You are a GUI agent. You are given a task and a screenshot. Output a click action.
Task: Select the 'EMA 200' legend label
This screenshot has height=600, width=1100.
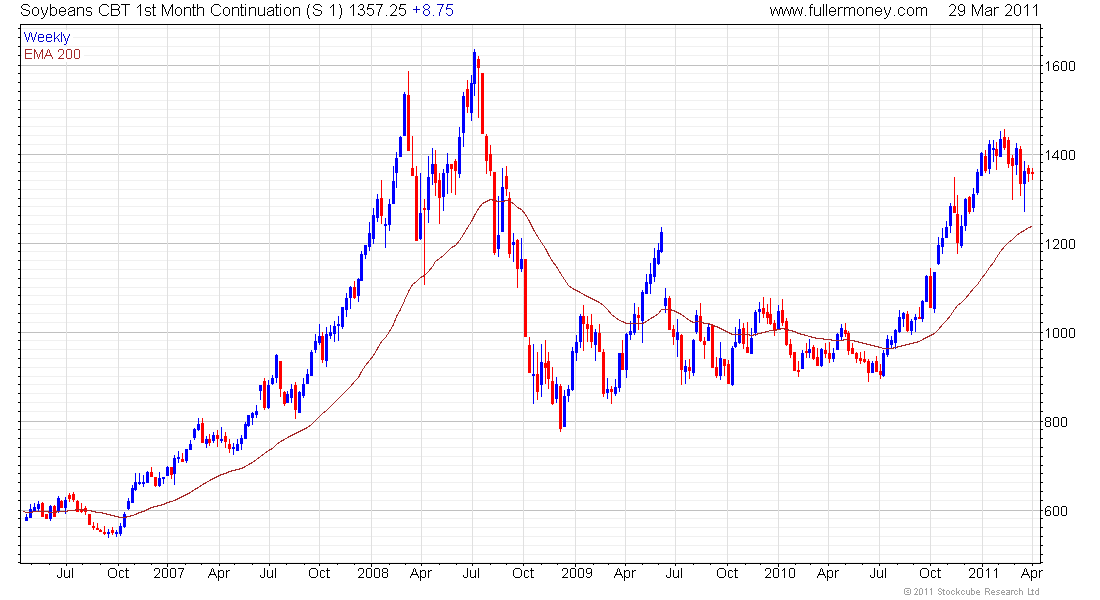tap(53, 54)
